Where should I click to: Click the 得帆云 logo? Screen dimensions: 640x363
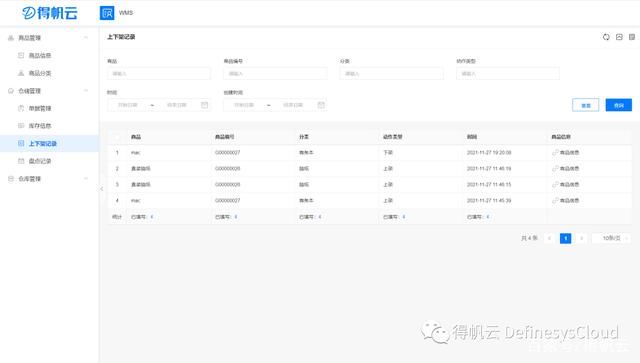coord(49,13)
